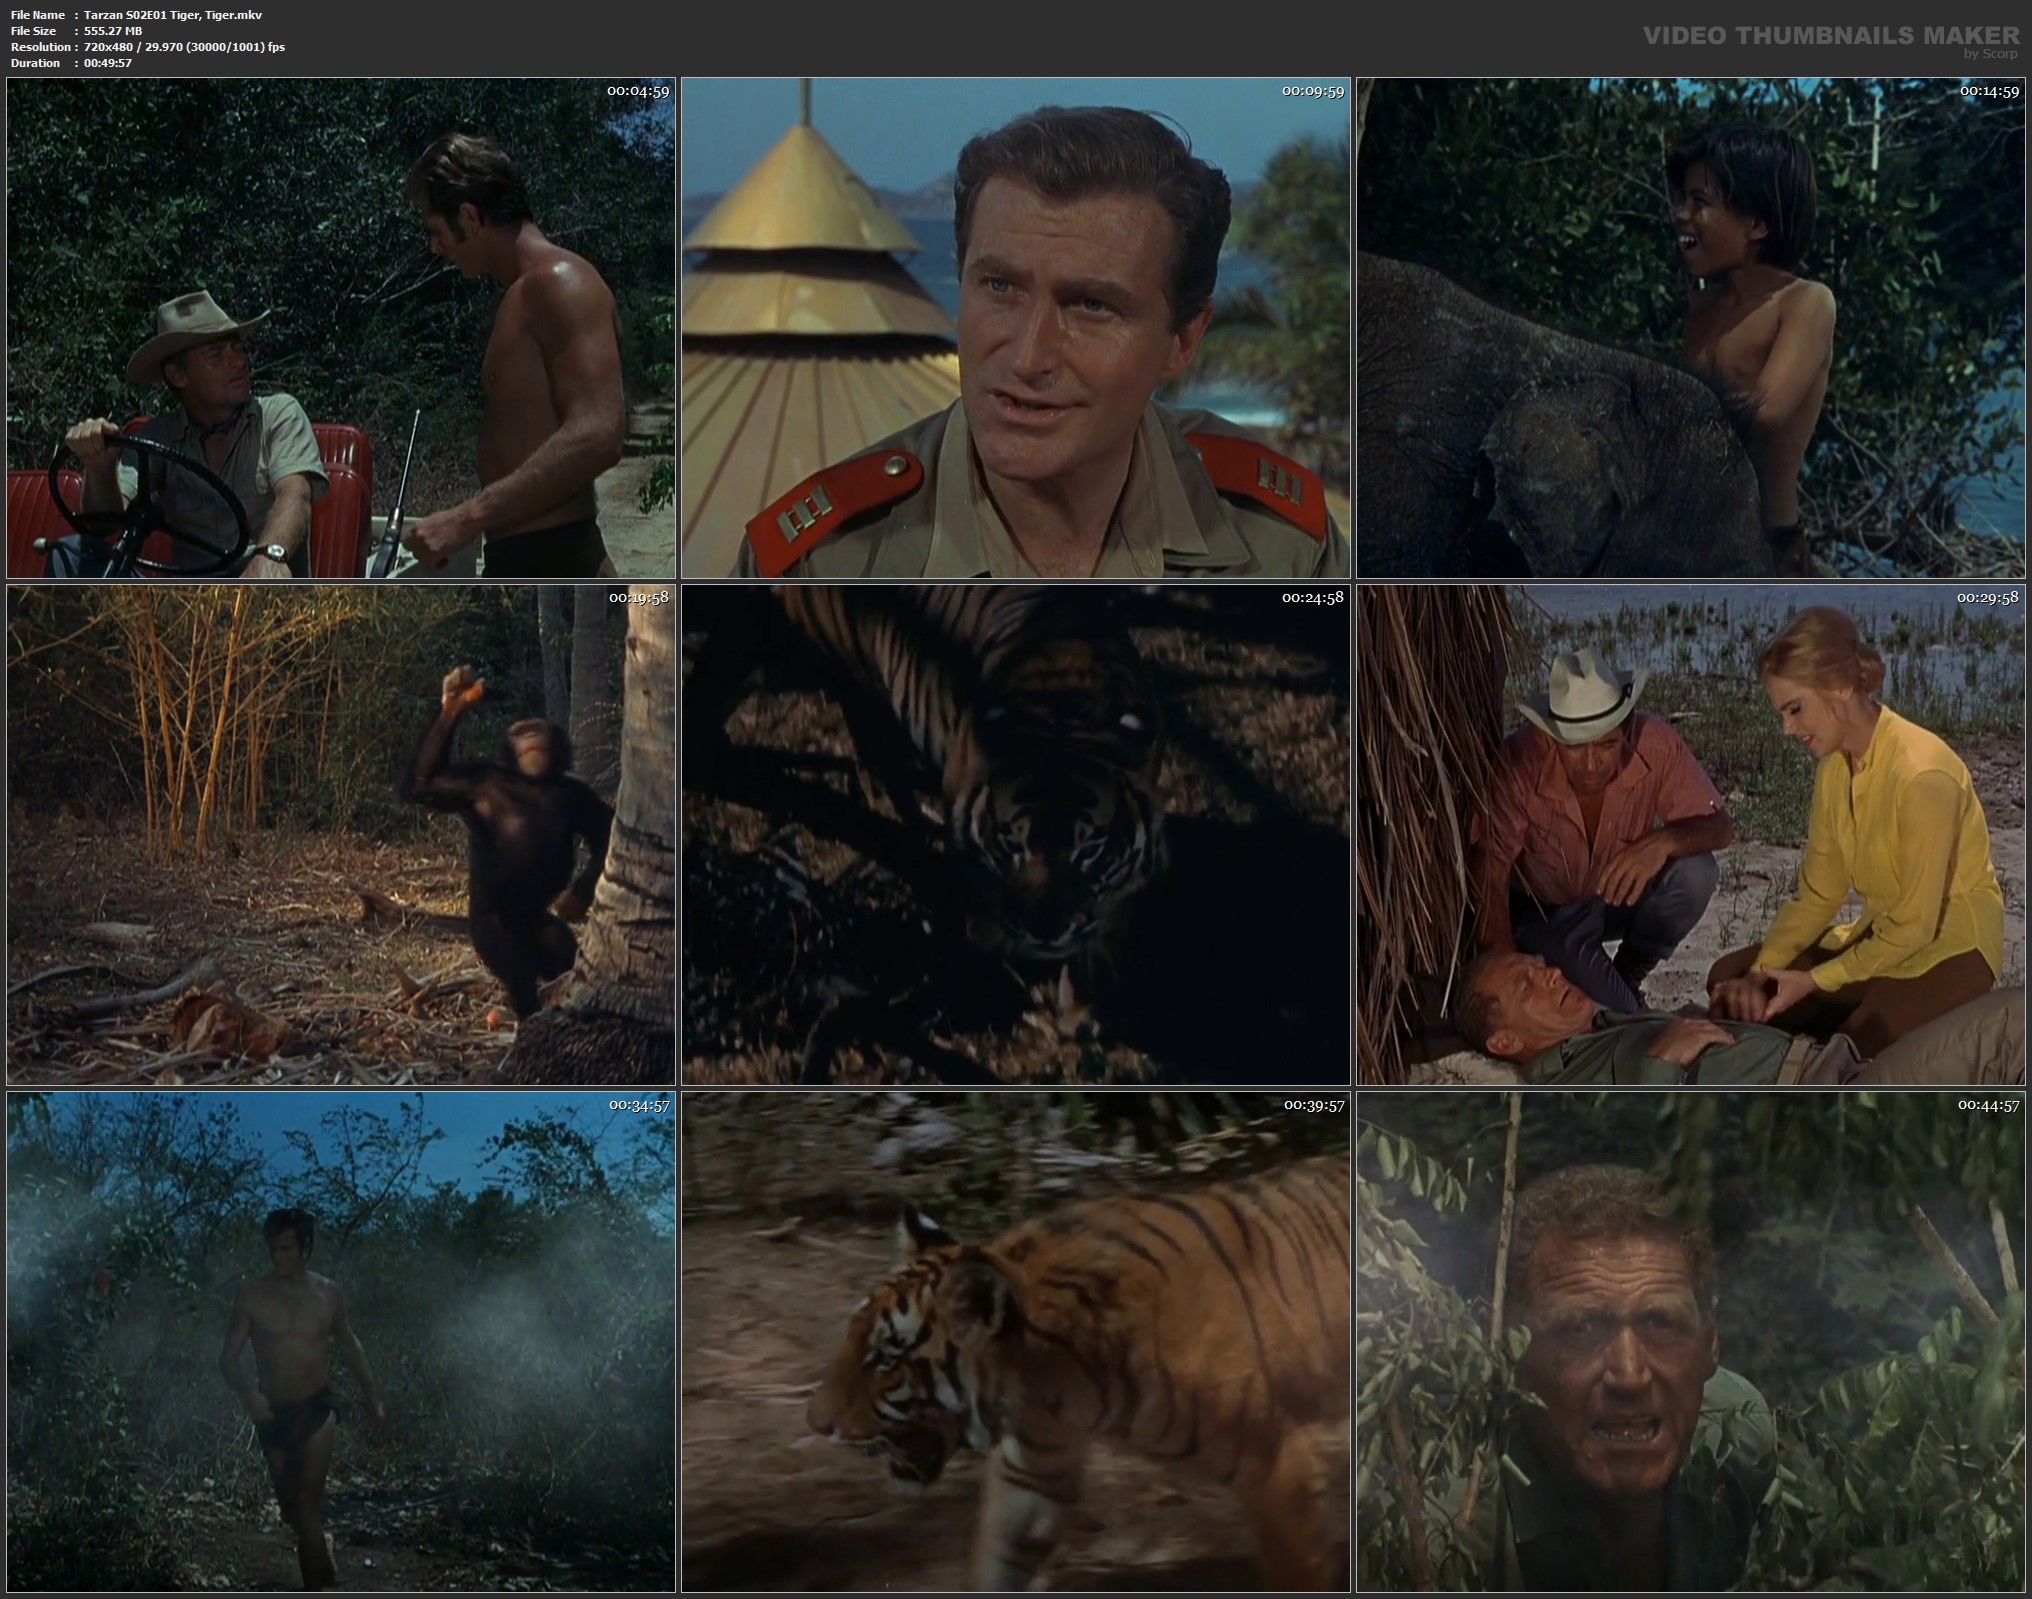Screen dimensions: 2032x1599
Task: Click the 00:39:57 timestamp label
Action: point(1313,1105)
